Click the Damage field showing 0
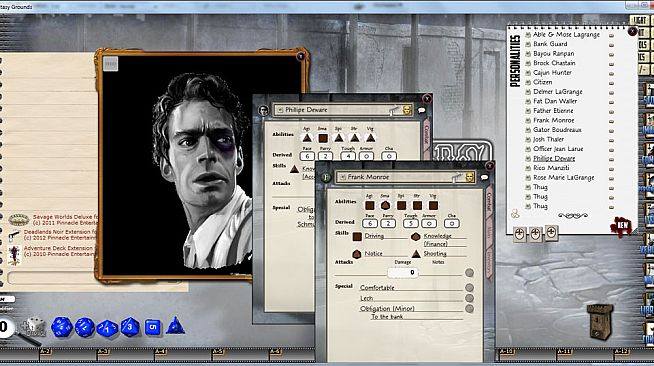This screenshot has width=654, height=366. (x=402, y=273)
